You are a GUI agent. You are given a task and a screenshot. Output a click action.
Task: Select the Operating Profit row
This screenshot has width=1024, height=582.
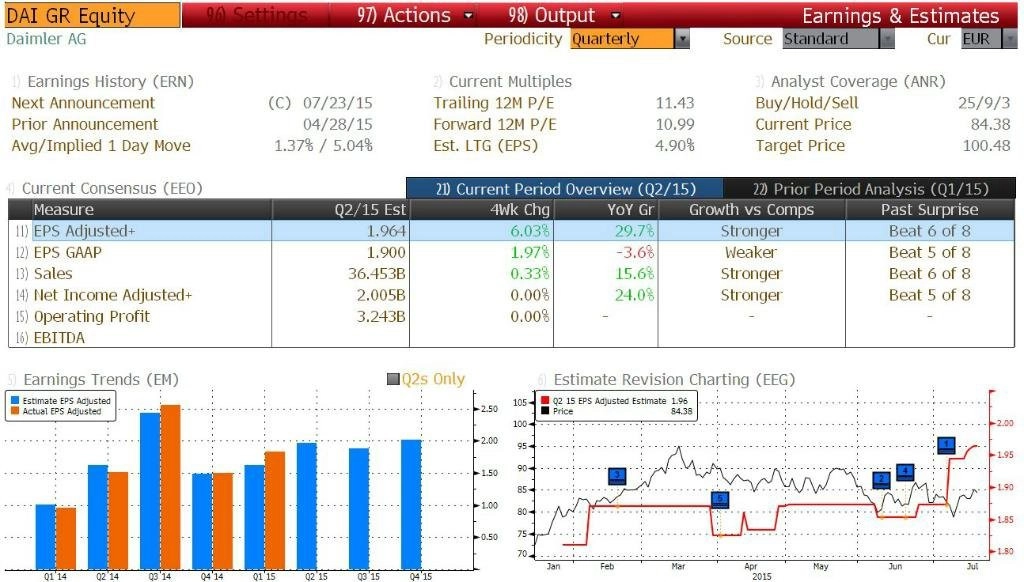tap(511, 317)
